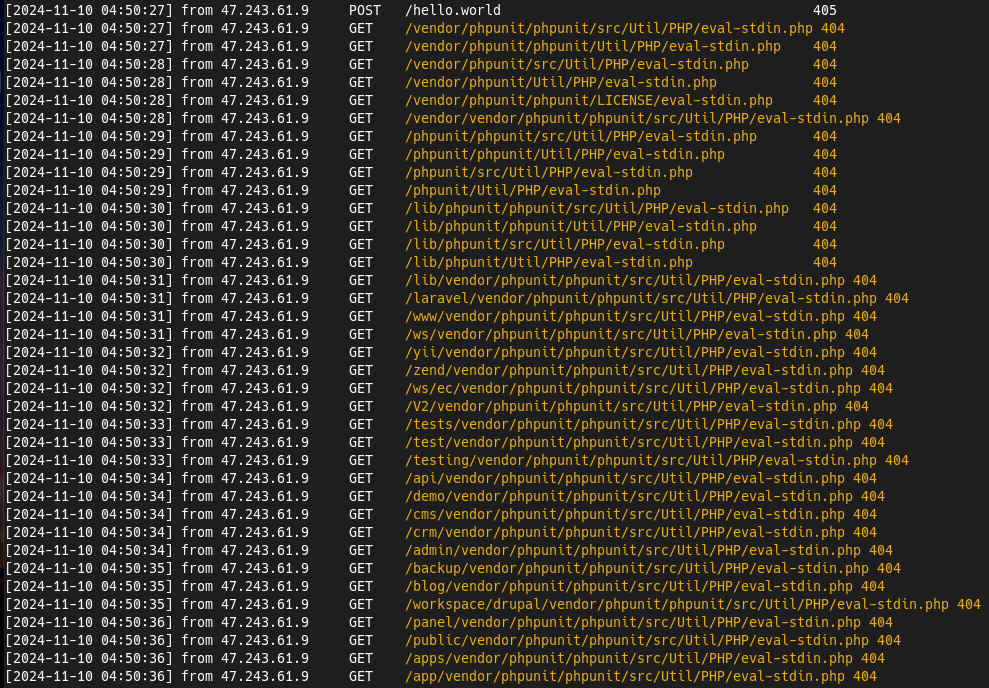Open the /laravel/vendor phpunit path
This screenshot has height=688, width=989.
point(640,298)
